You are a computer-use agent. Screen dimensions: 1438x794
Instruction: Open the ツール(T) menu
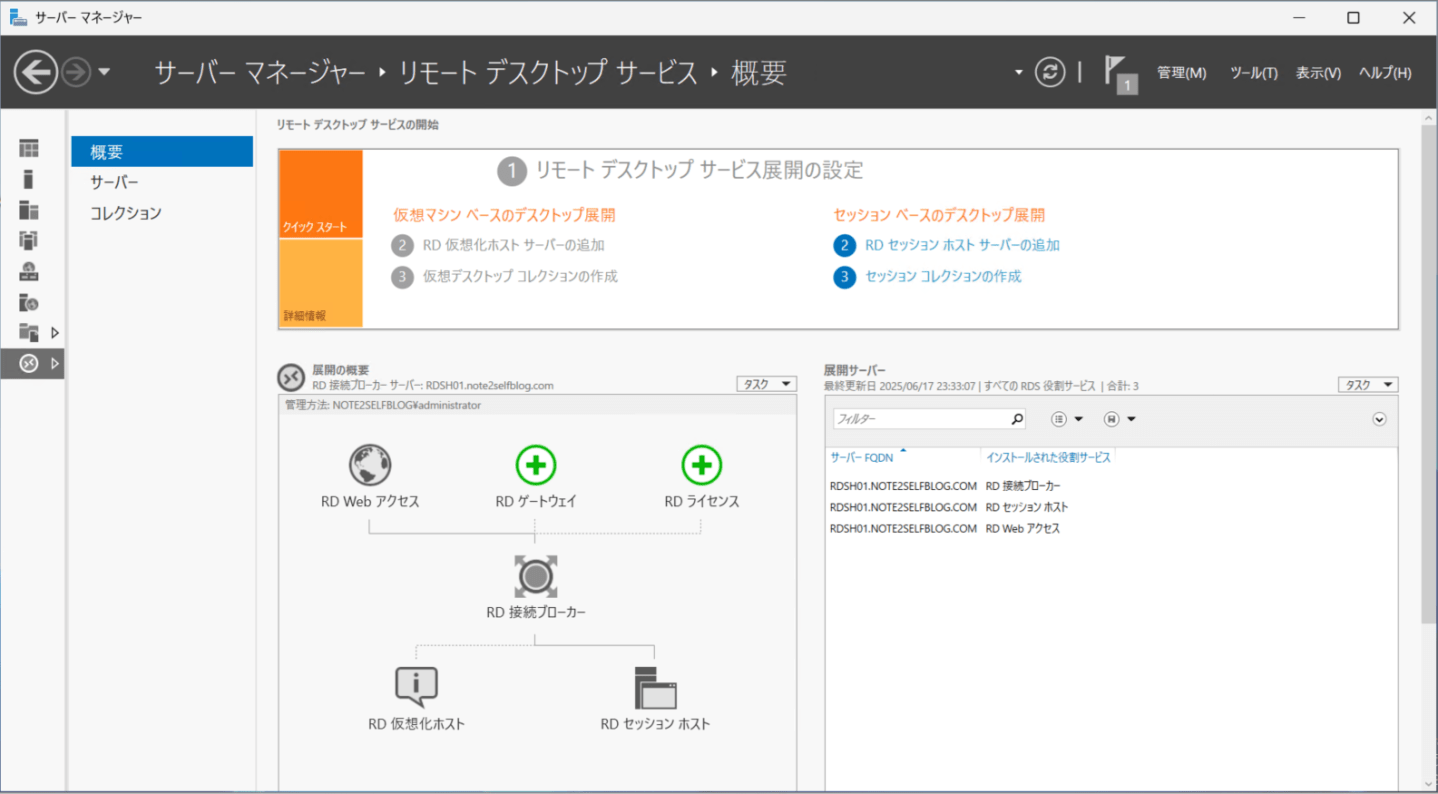1253,72
